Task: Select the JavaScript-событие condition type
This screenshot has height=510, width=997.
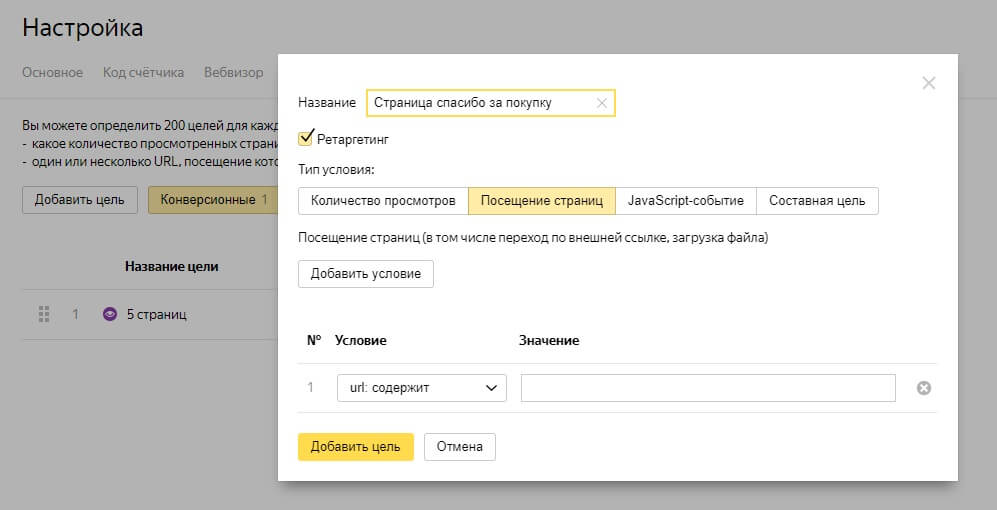Action: tap(685, 201)
